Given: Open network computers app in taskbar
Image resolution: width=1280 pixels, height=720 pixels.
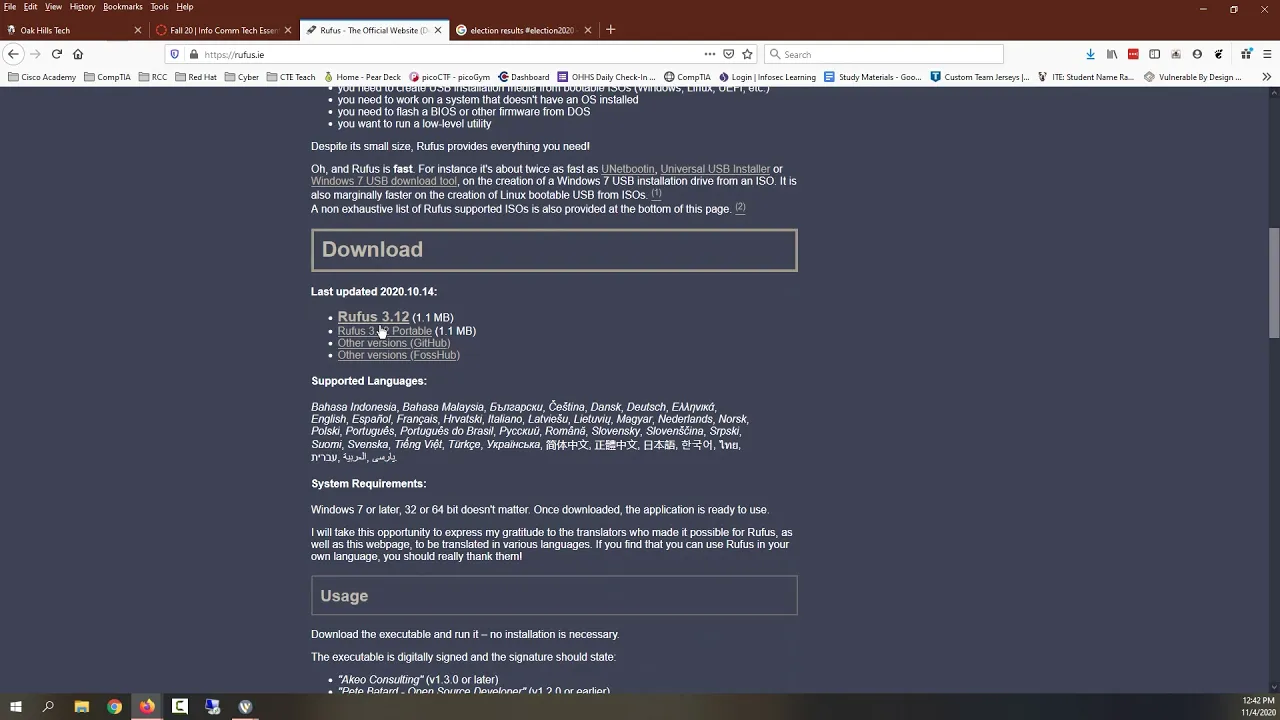Looking at the screenshot, I should point(213,707).
